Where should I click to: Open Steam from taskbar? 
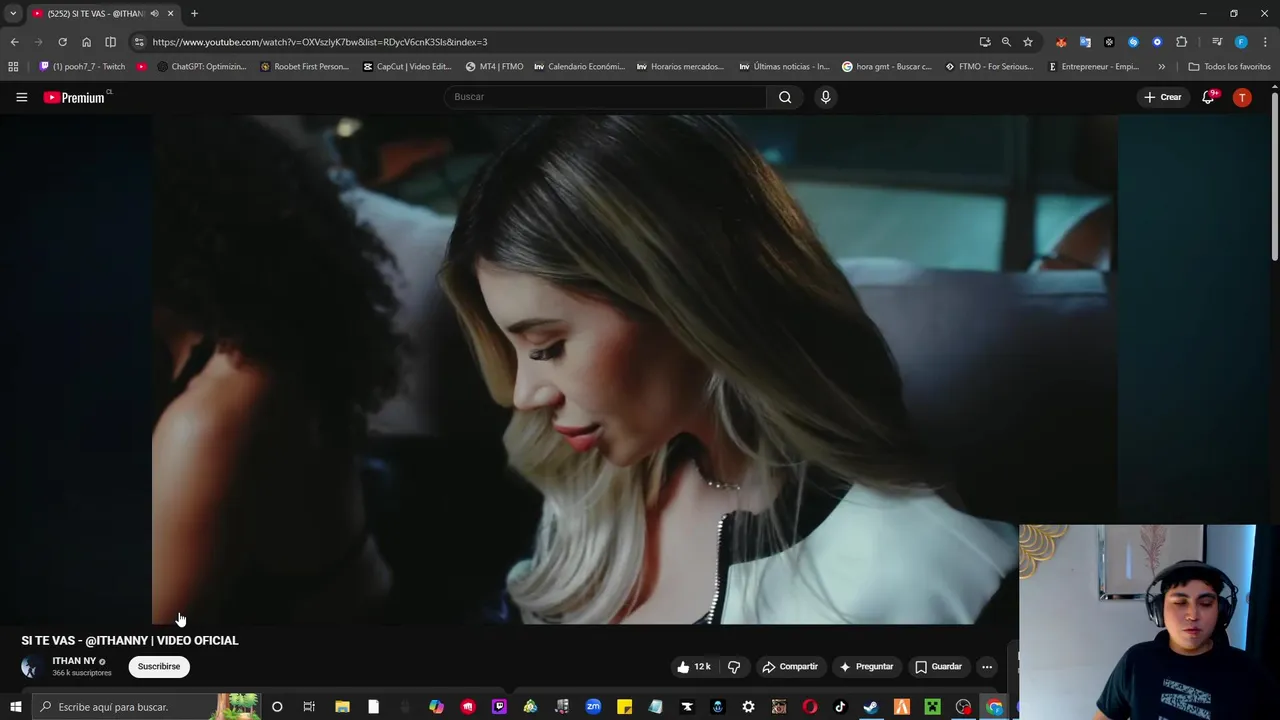870,707
